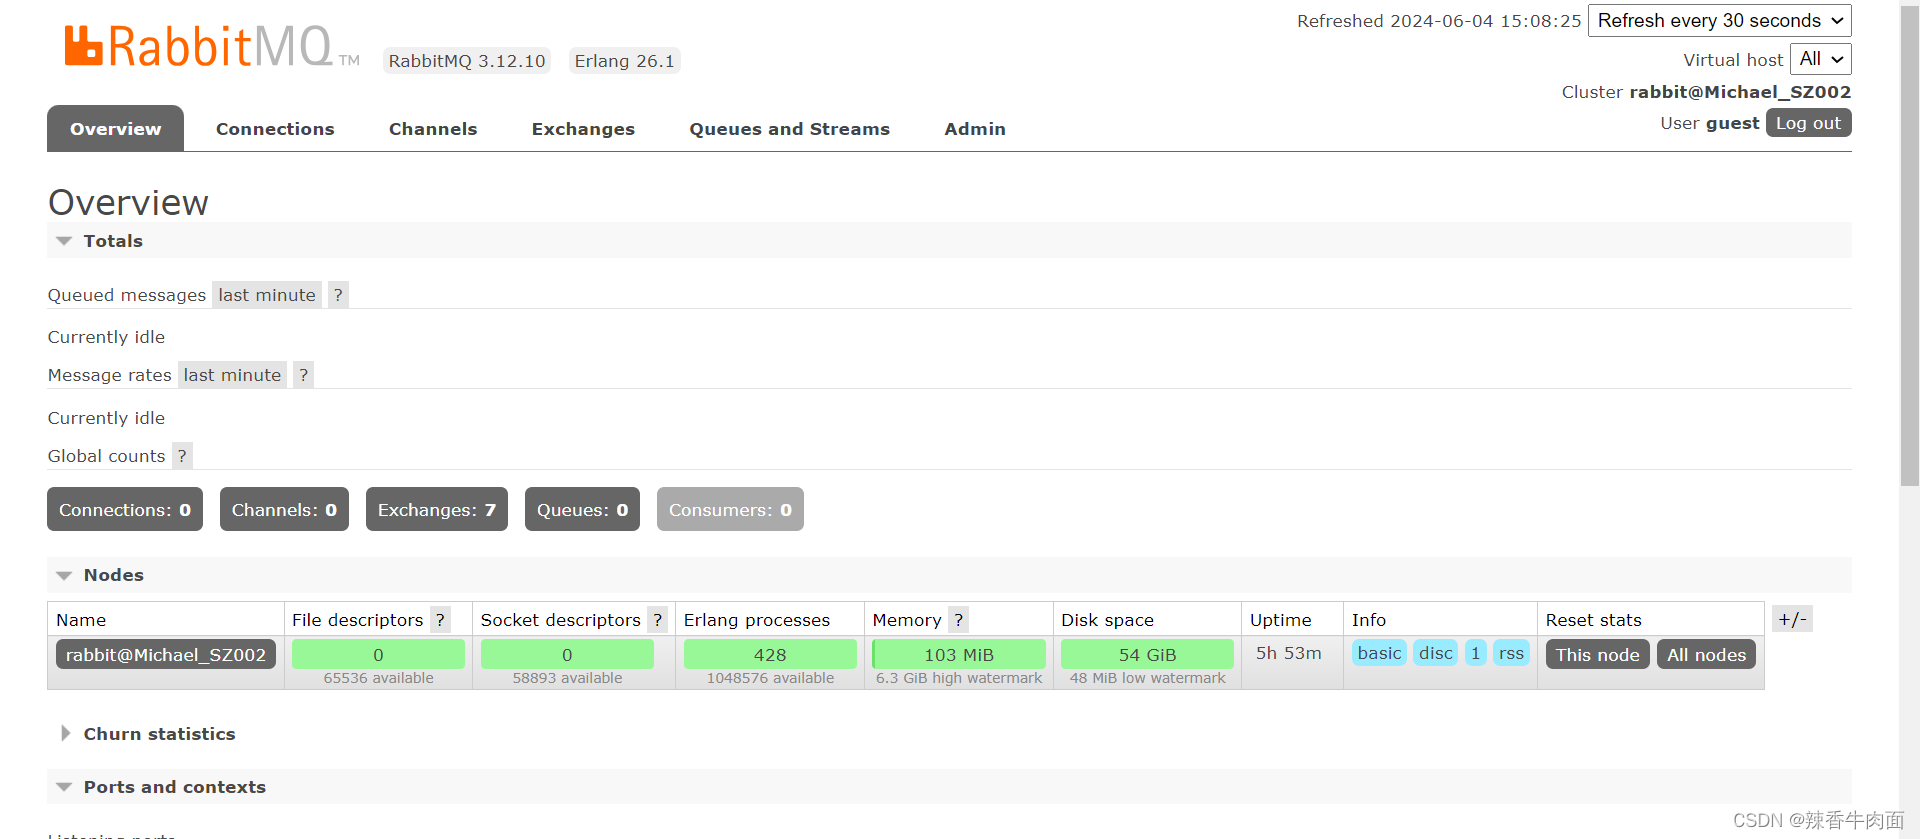Reset stats for This node
This screenshot has width=1920, height=839.
coord(1597,654)
